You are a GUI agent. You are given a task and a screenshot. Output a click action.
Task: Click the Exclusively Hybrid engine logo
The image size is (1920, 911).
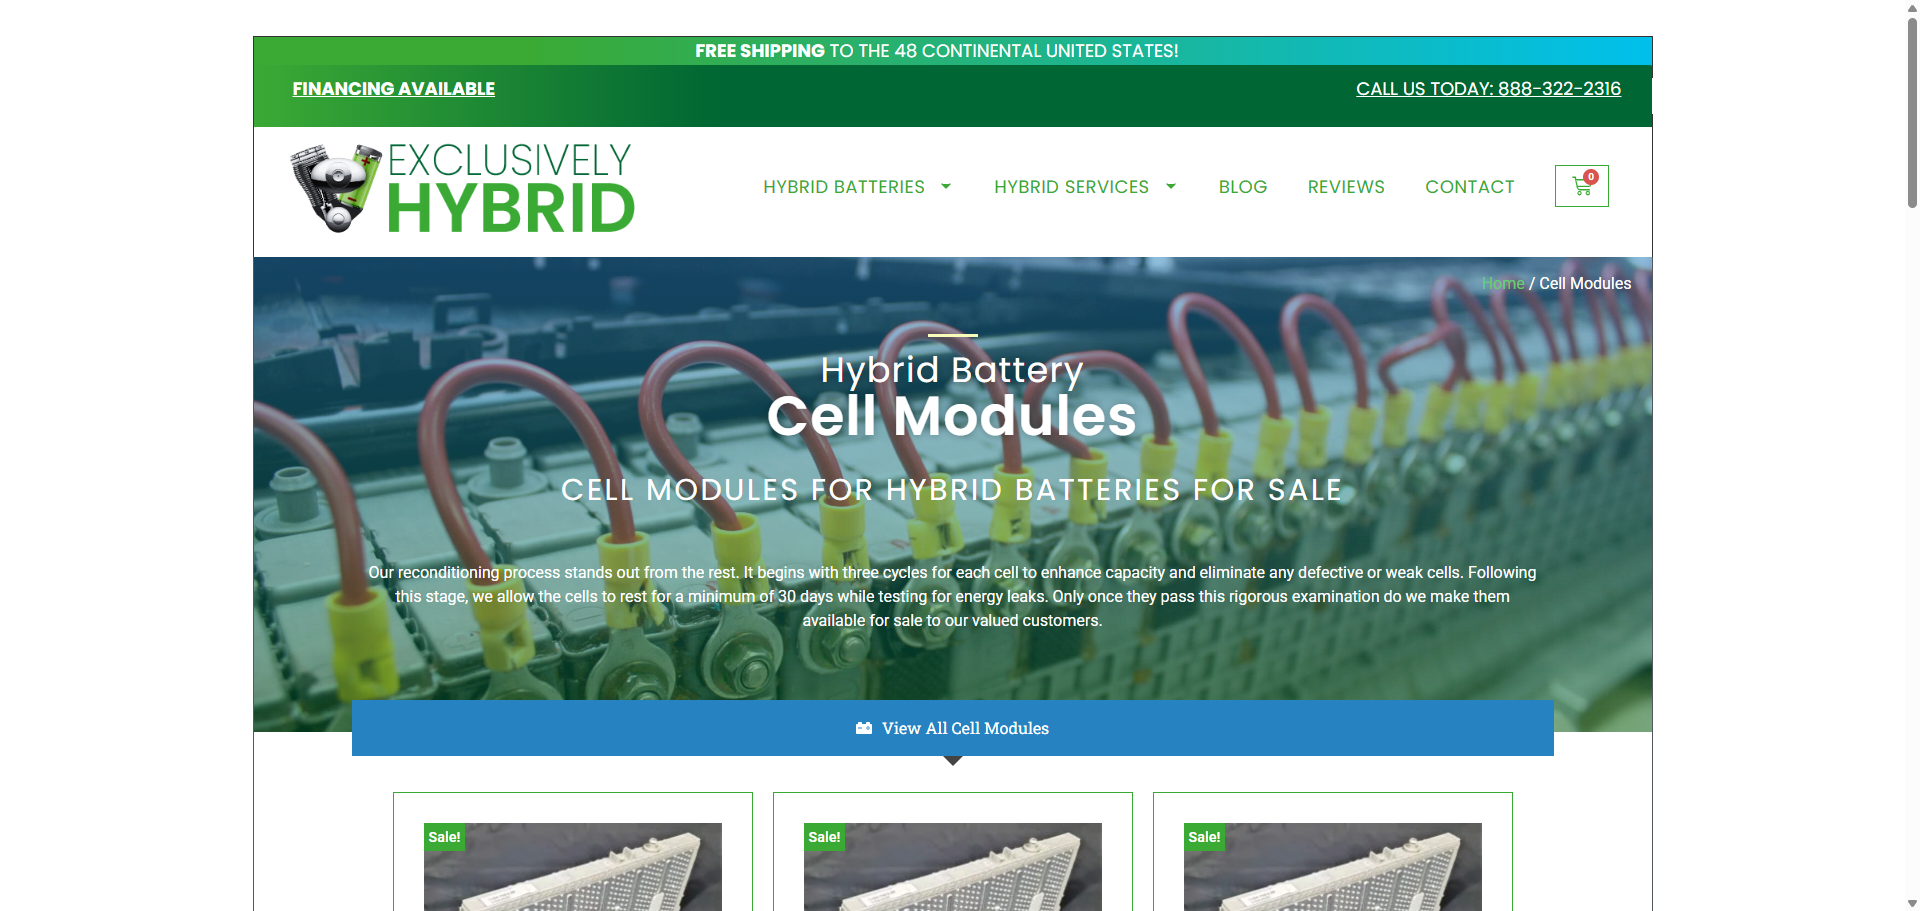336,188
